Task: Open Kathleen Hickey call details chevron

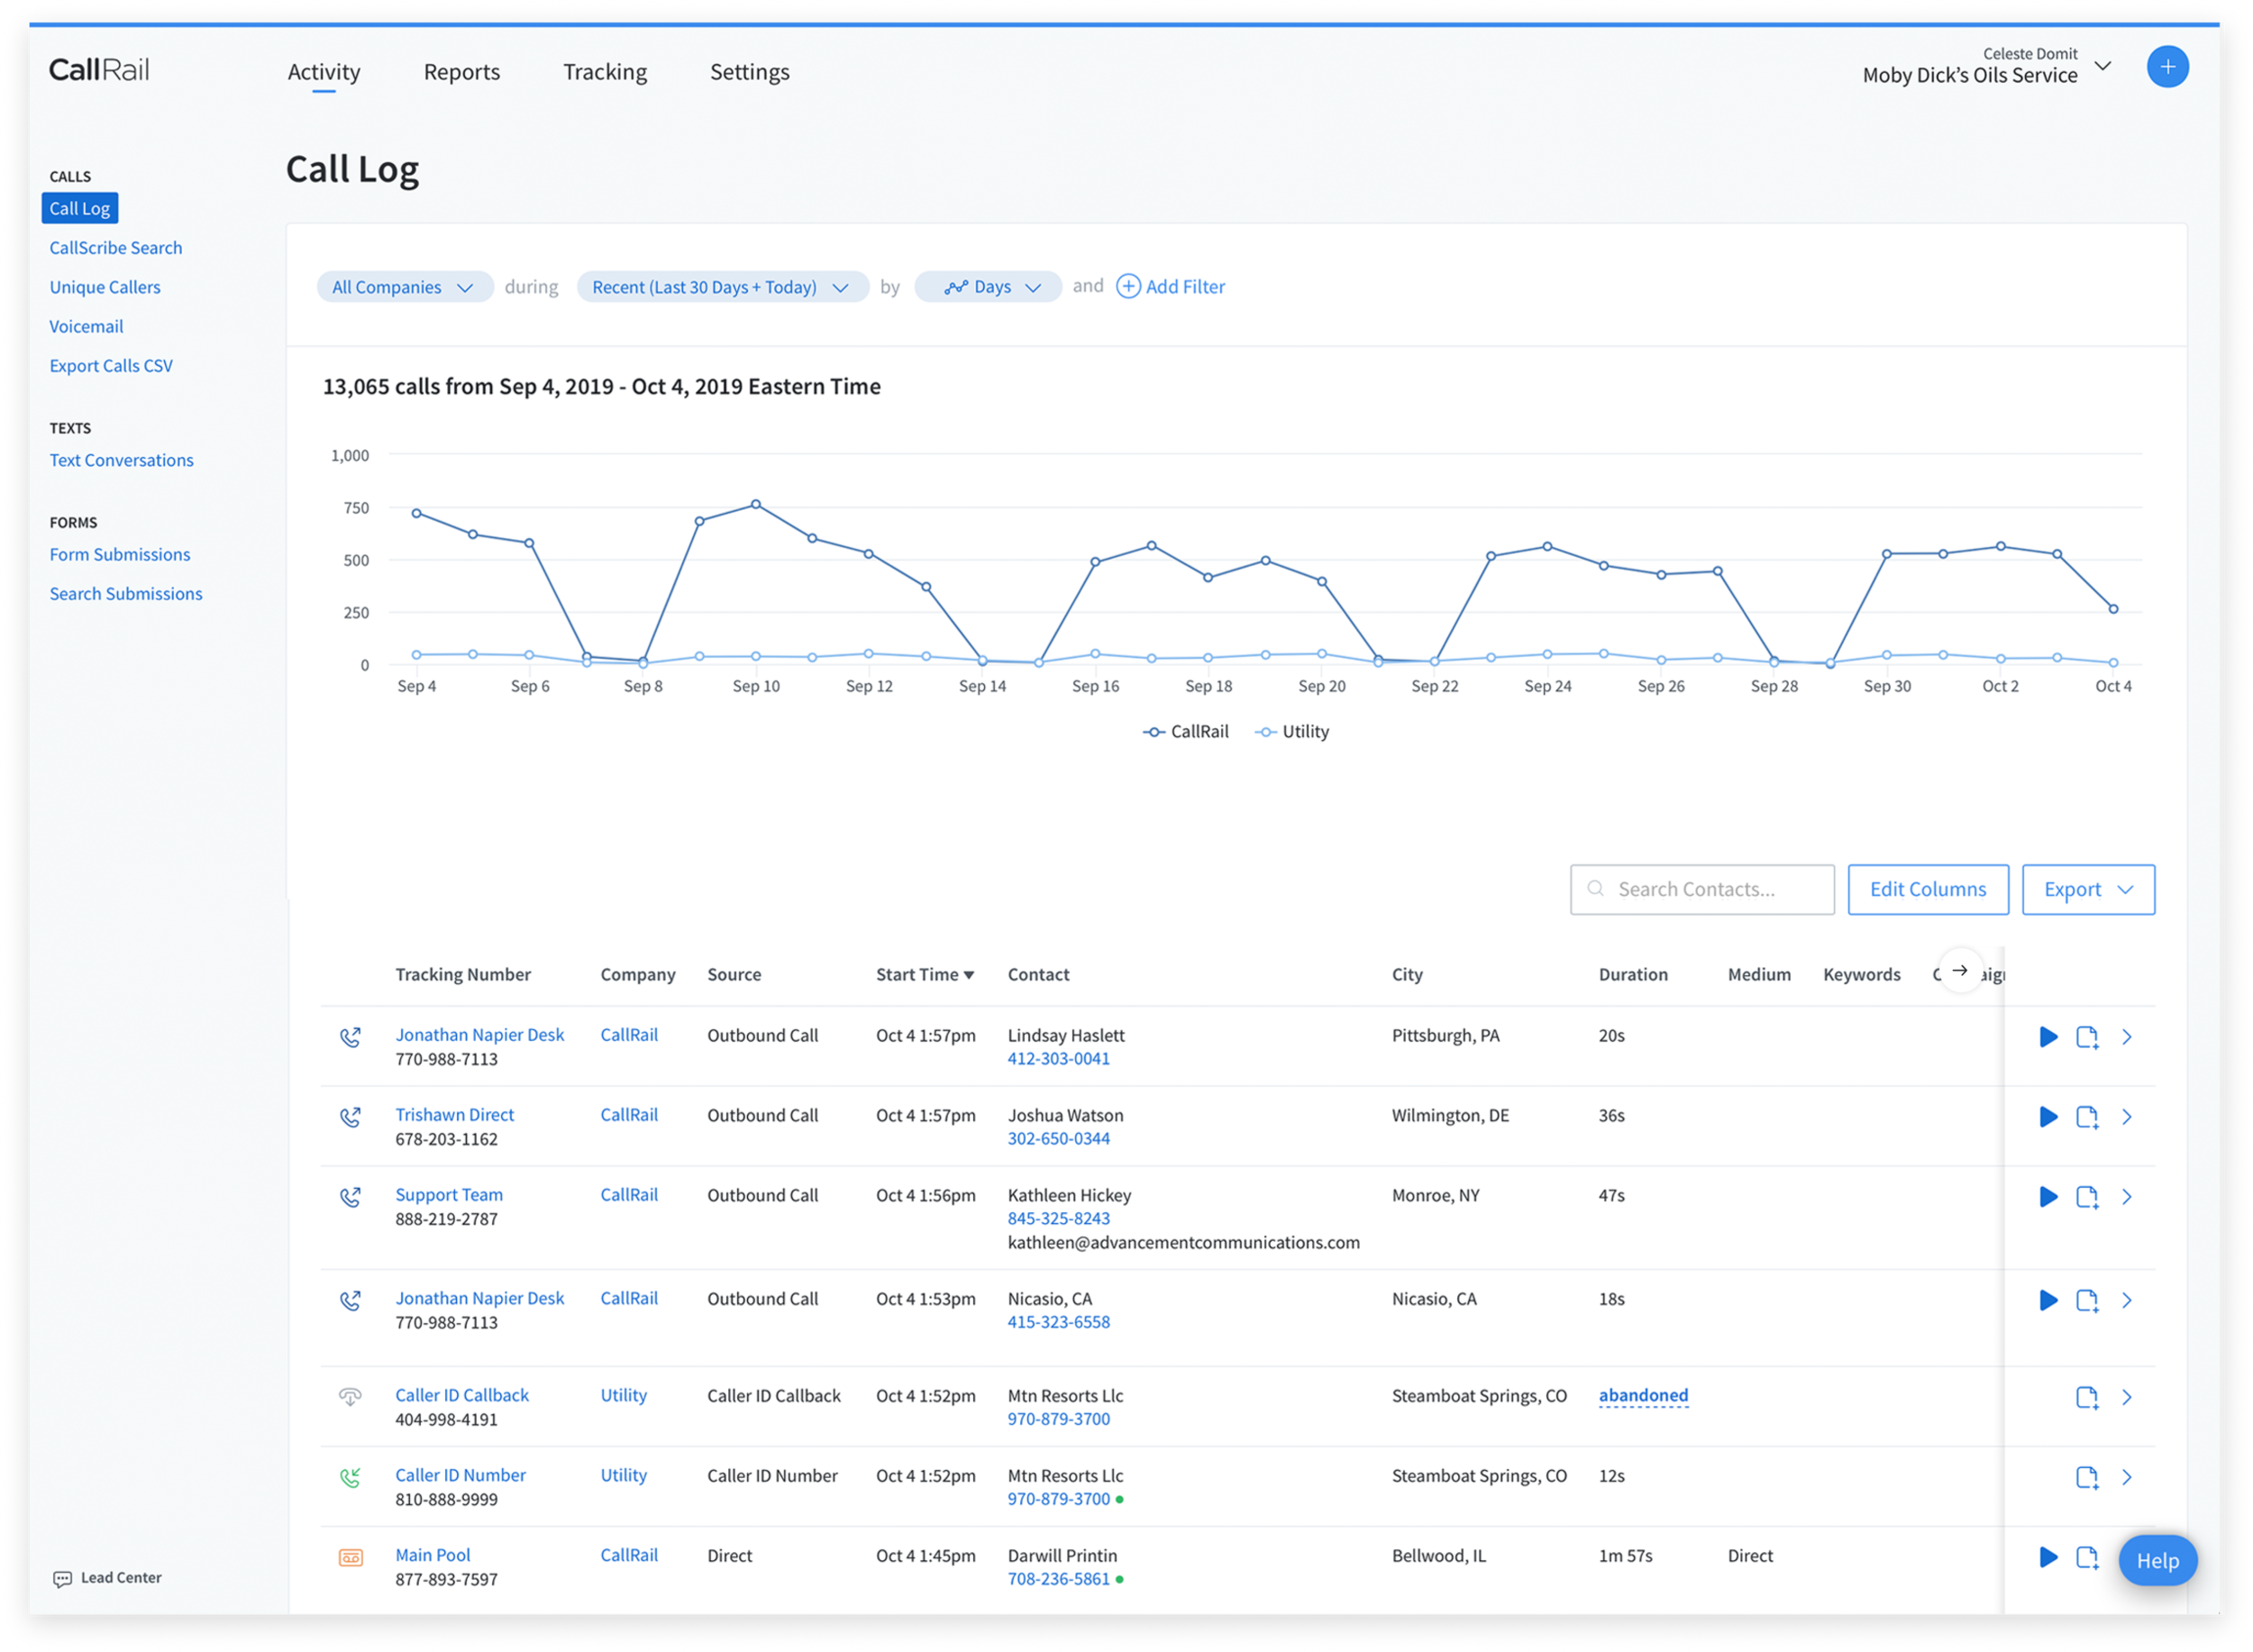Action: click(x=2127, y=1197)
